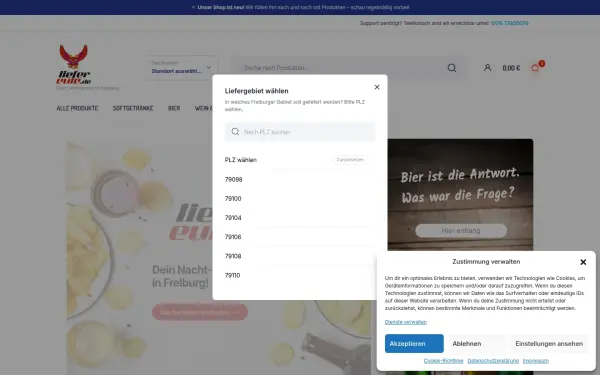Close the Liefergebiet wählen dialog
Image resolution: width=600 pixels, height=375 pixels.
377,87
